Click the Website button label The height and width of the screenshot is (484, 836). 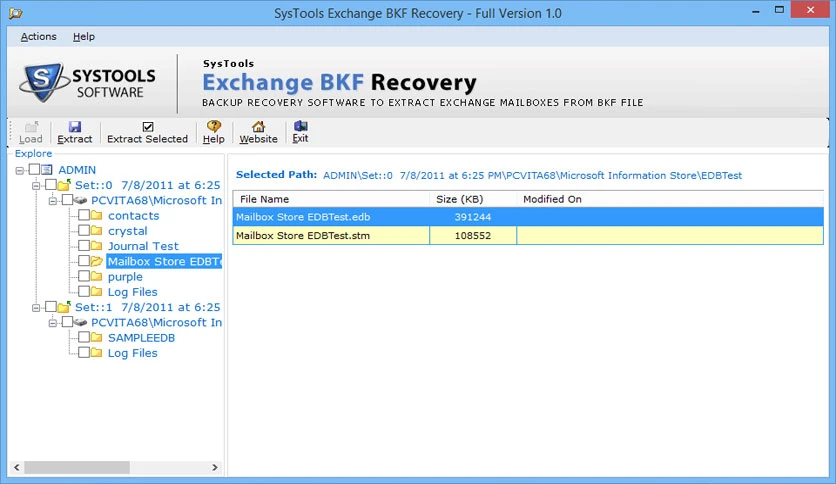tap(259, 139)
